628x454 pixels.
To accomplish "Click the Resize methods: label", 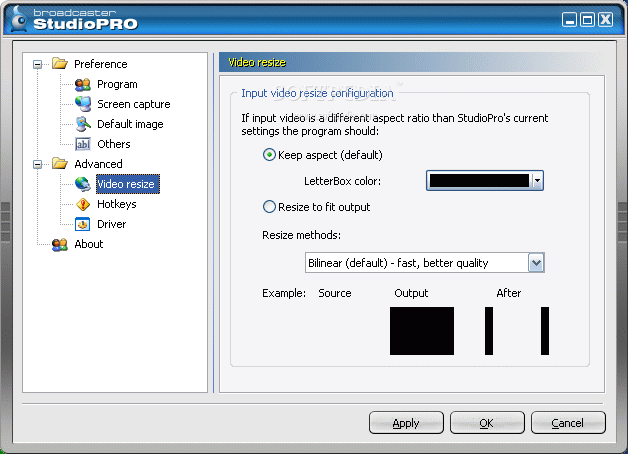I will 302,235.
